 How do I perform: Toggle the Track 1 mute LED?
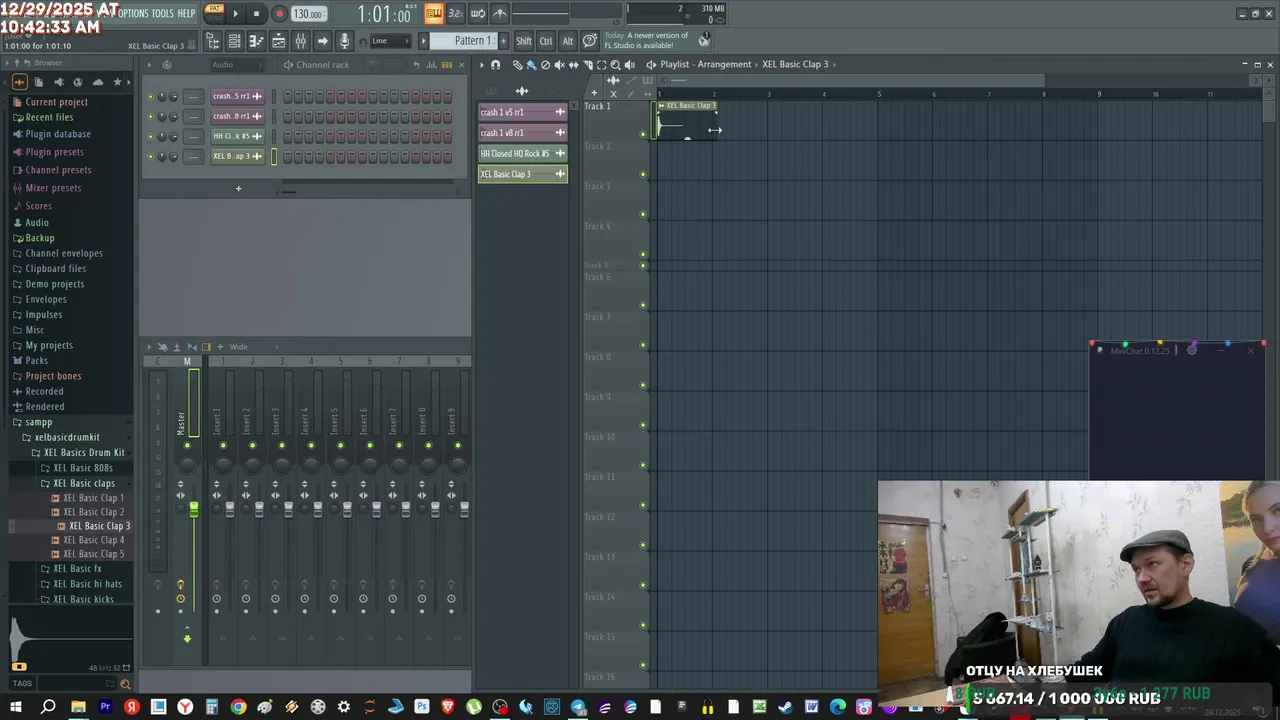click(x=643, y=134)
